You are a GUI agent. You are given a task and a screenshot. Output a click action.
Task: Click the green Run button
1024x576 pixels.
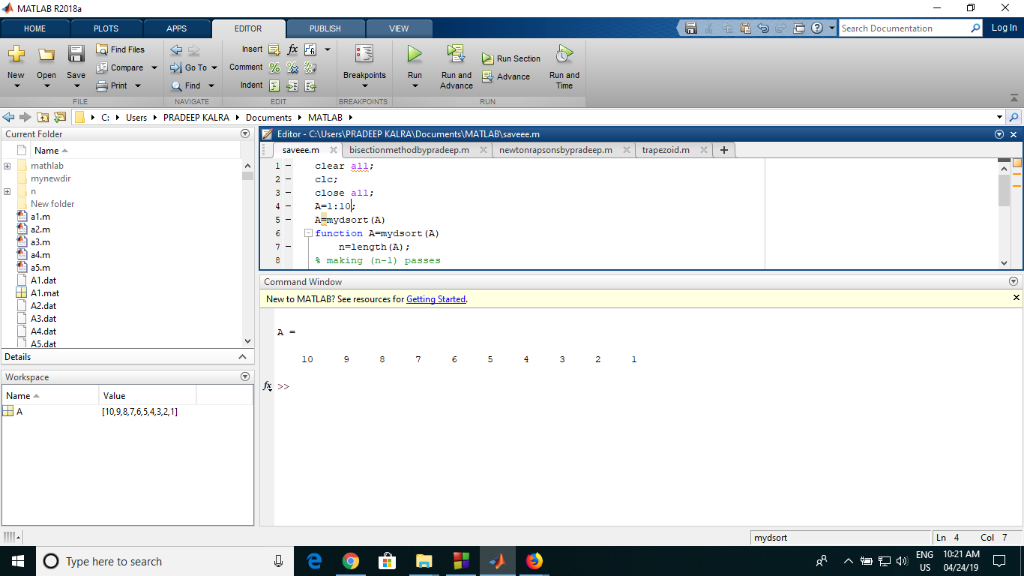point(415,54)
